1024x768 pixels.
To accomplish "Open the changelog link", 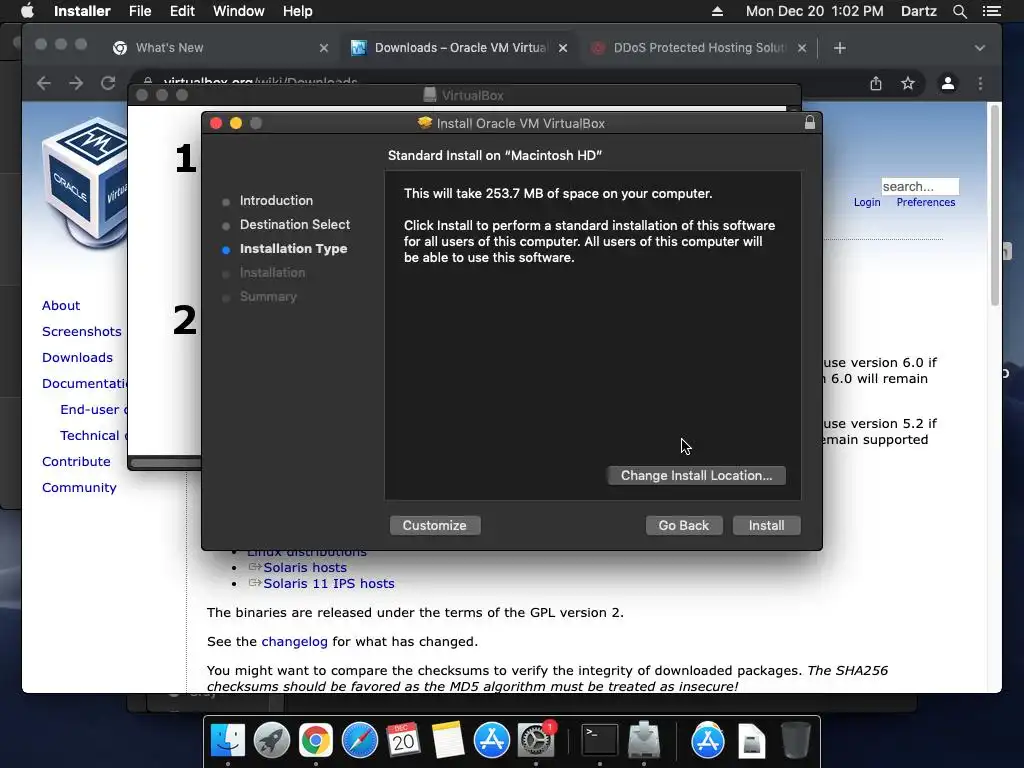I will [x=295, y=641].
